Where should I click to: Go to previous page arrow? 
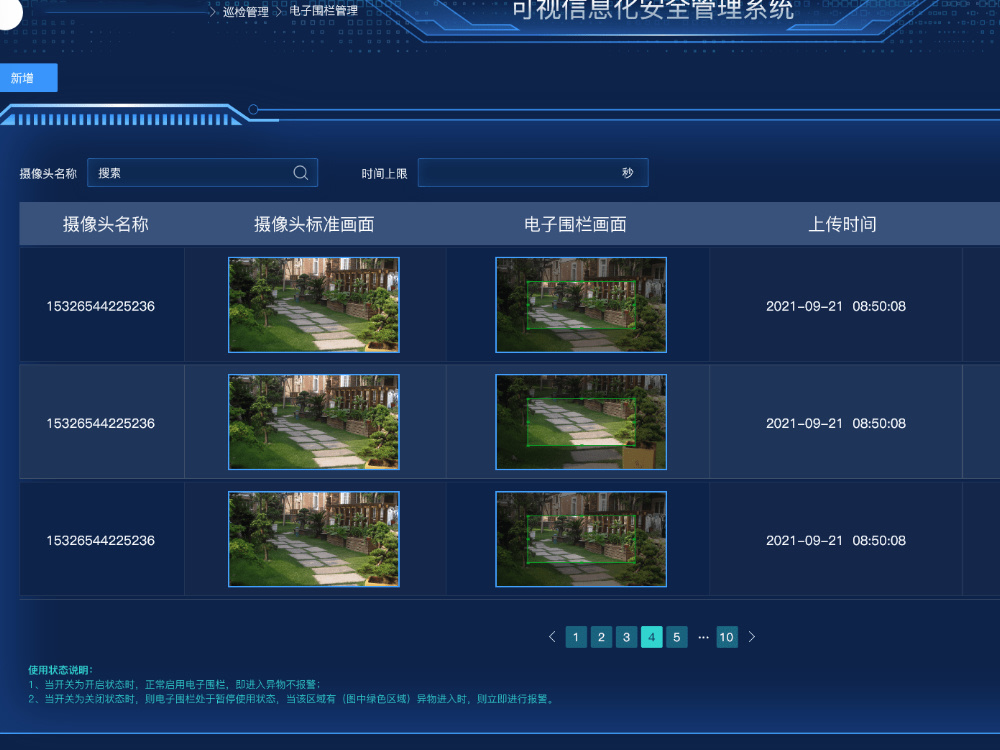tap(552, 636)
